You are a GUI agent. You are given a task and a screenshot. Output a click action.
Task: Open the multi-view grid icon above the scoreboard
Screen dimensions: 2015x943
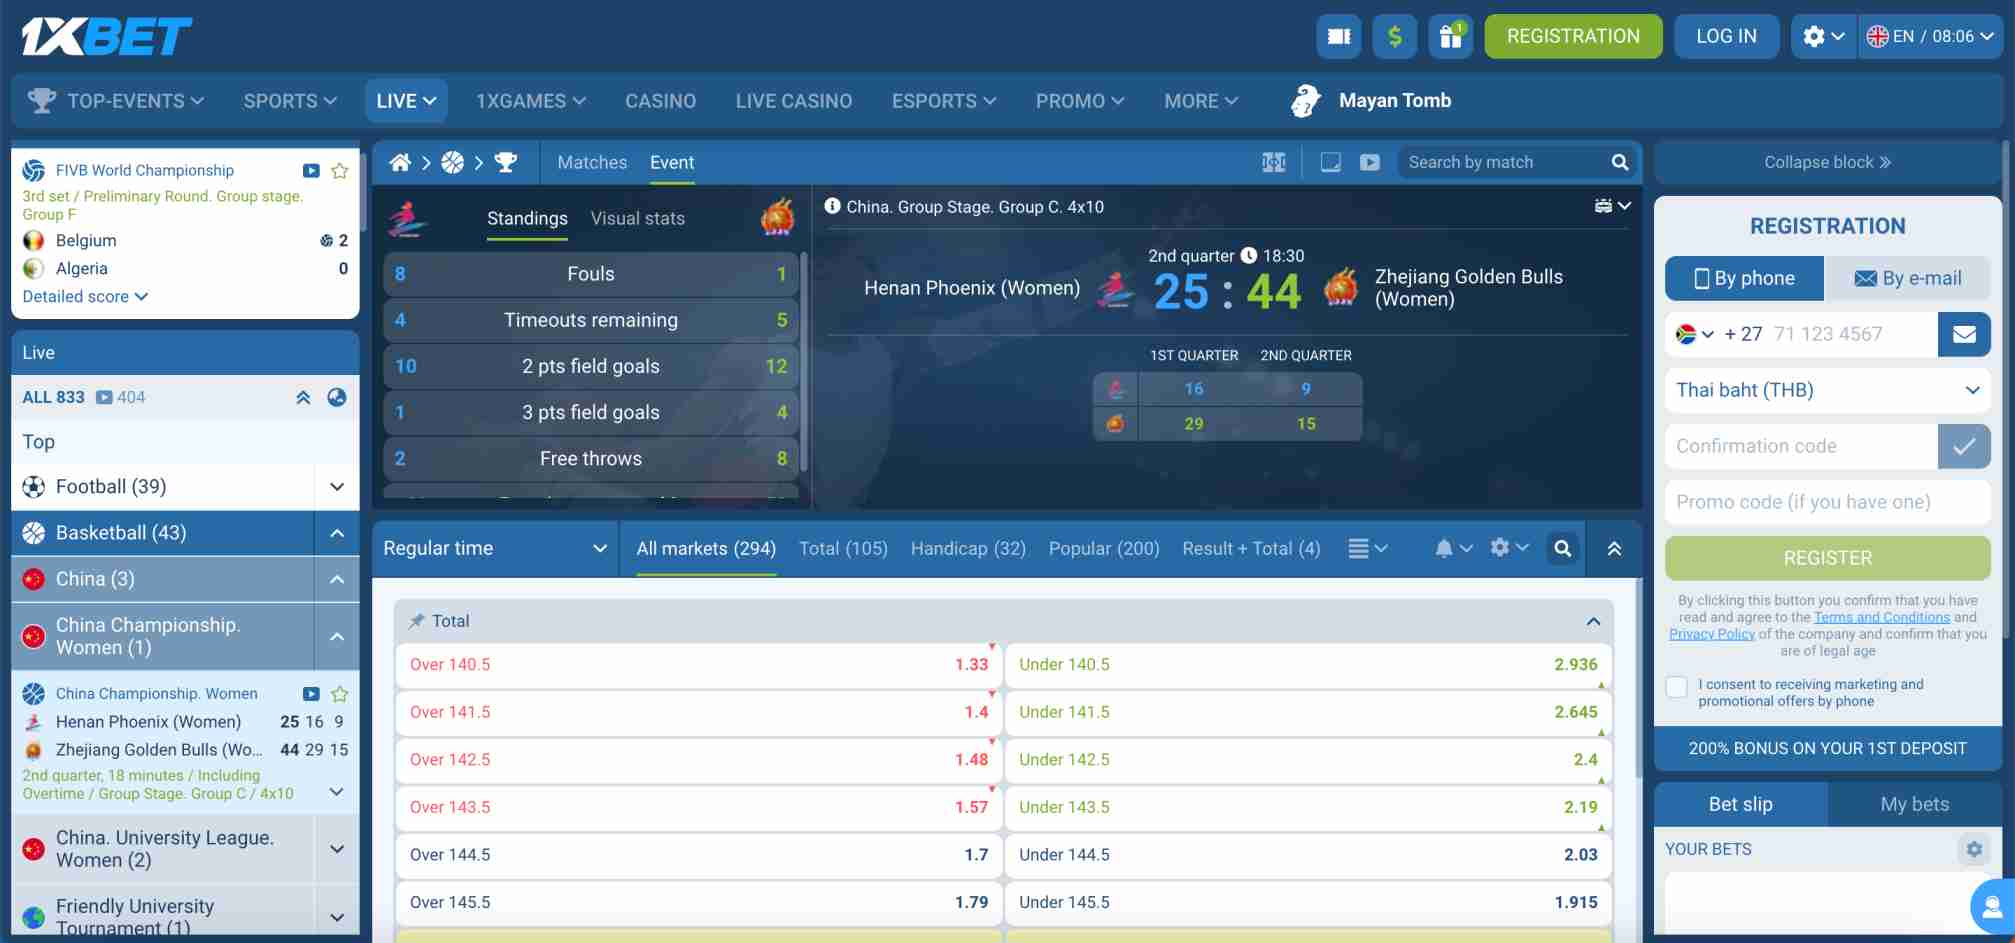[x=1274, y=162]
